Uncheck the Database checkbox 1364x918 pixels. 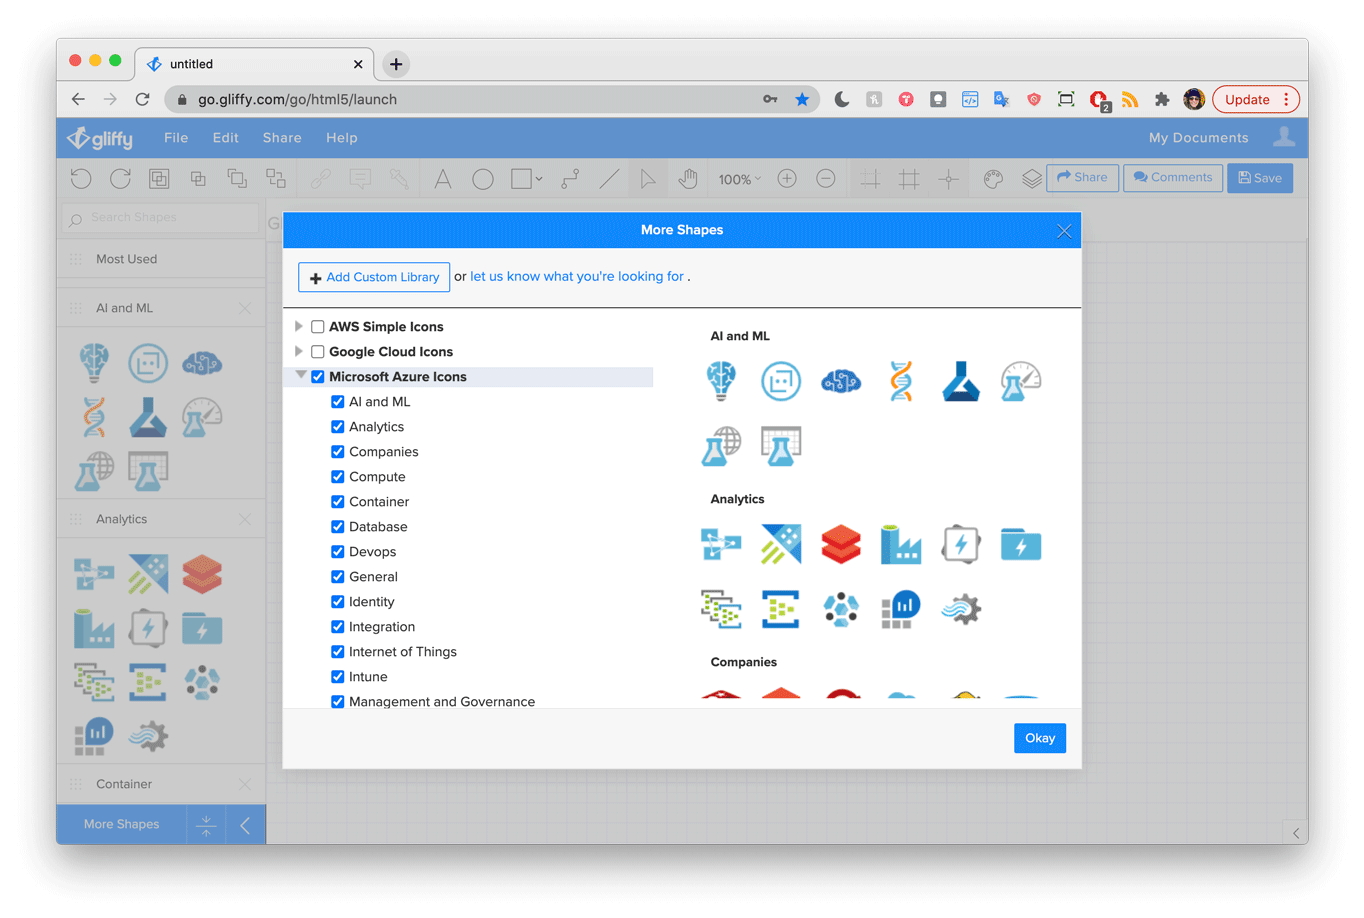(338, 527)
